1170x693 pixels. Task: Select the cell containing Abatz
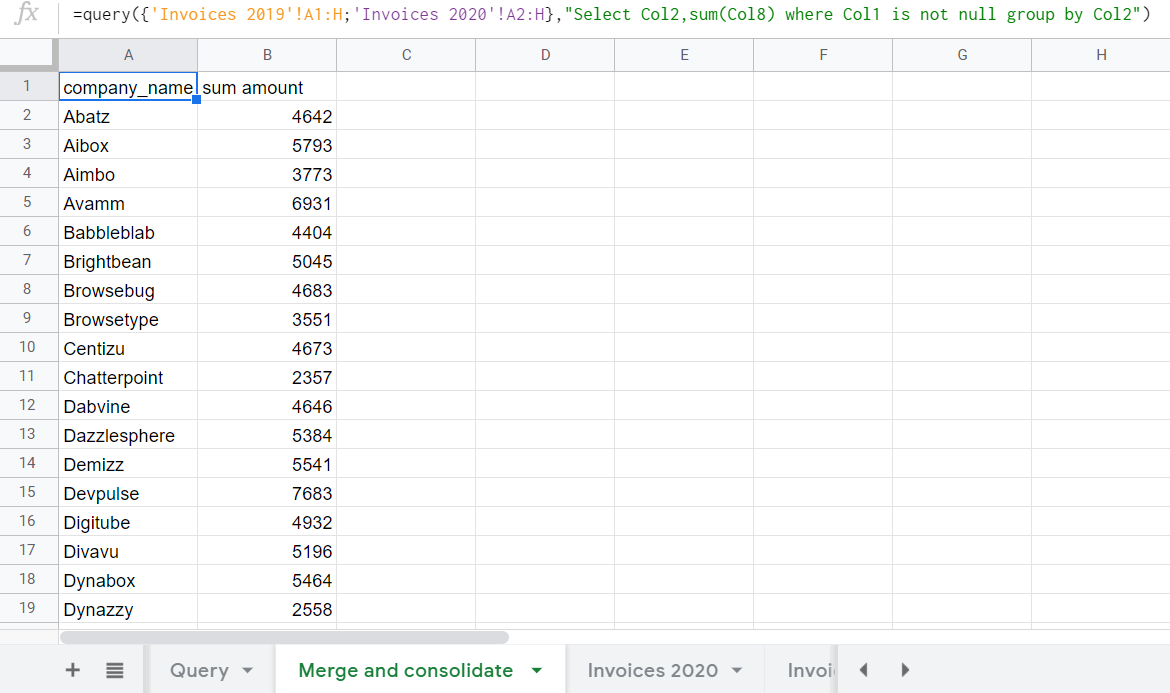(128, 116)
